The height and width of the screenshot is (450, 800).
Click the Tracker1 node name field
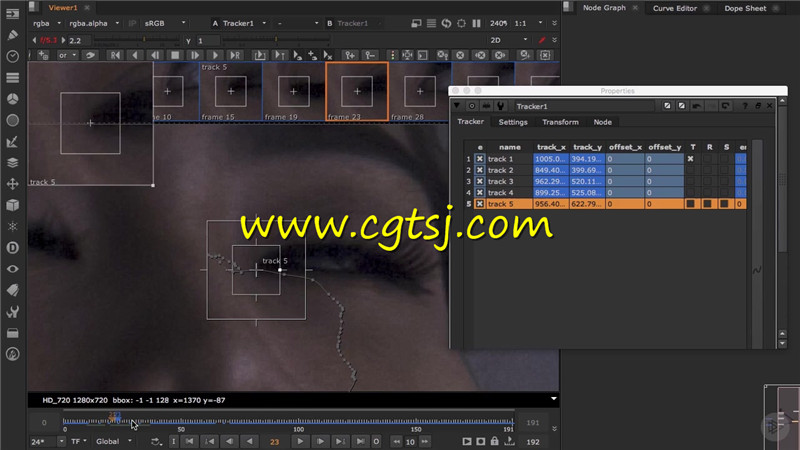(584, 106)
